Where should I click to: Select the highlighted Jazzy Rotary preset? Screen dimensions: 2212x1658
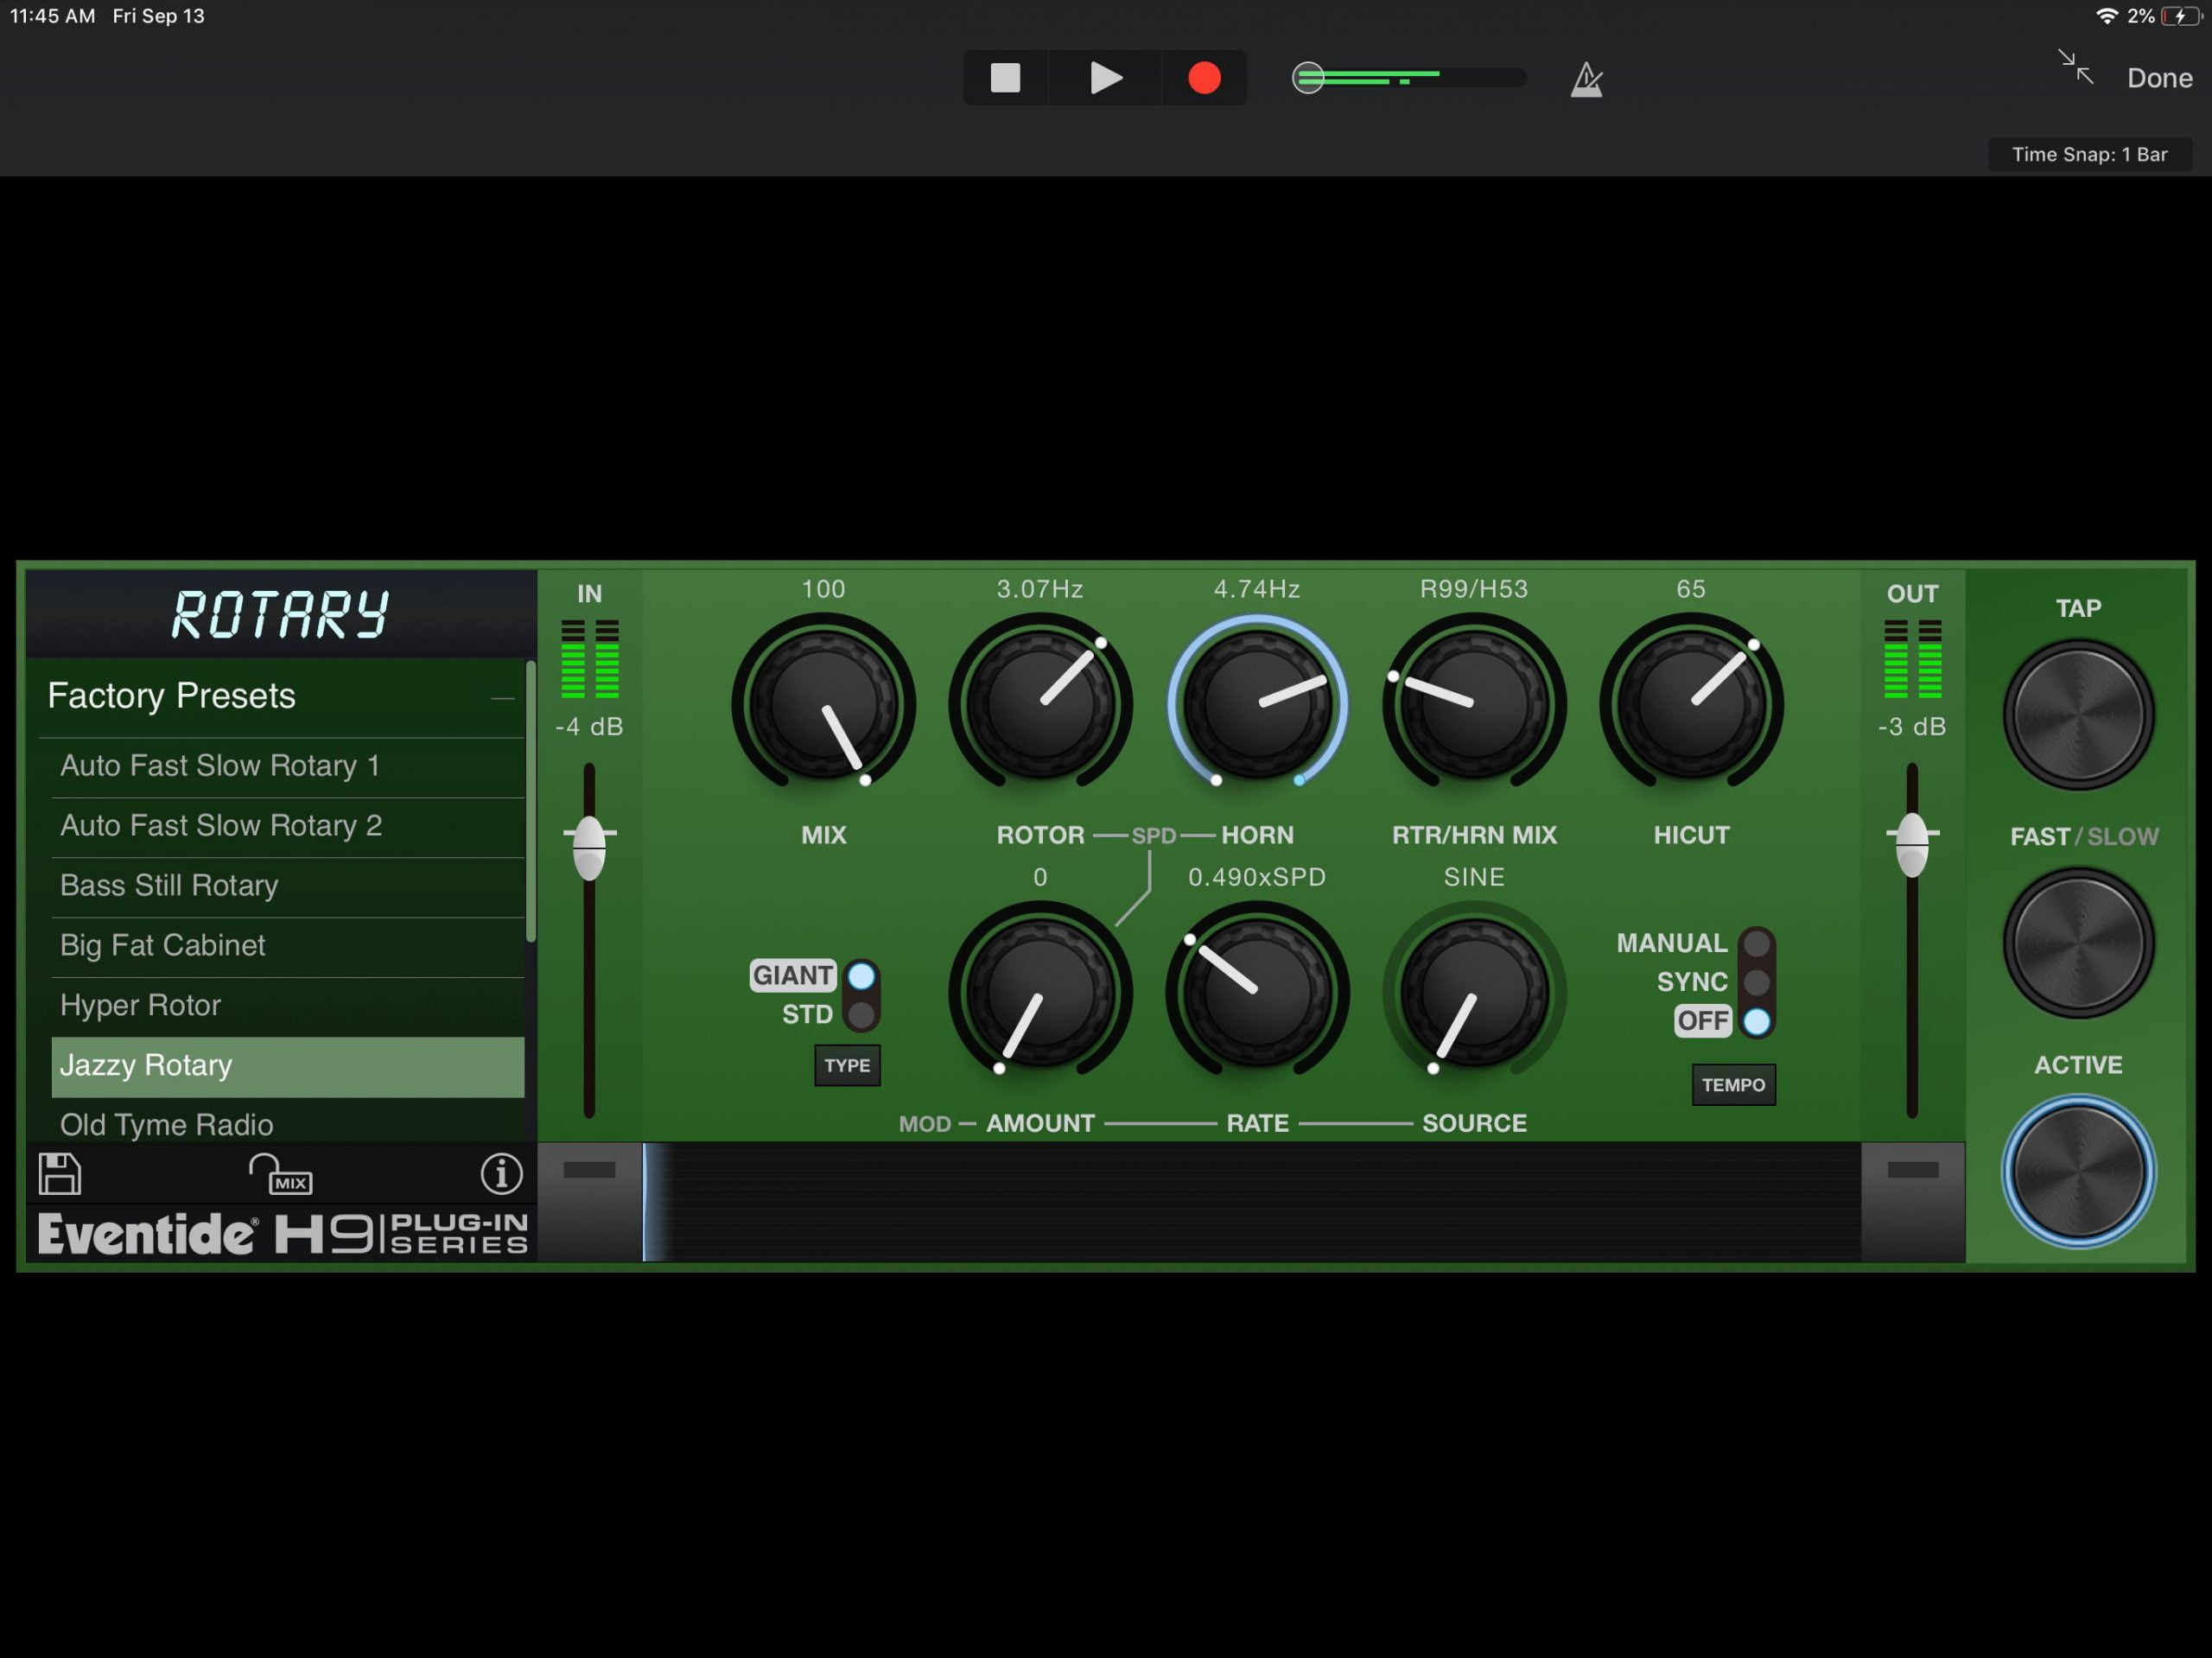[288, 1066]
